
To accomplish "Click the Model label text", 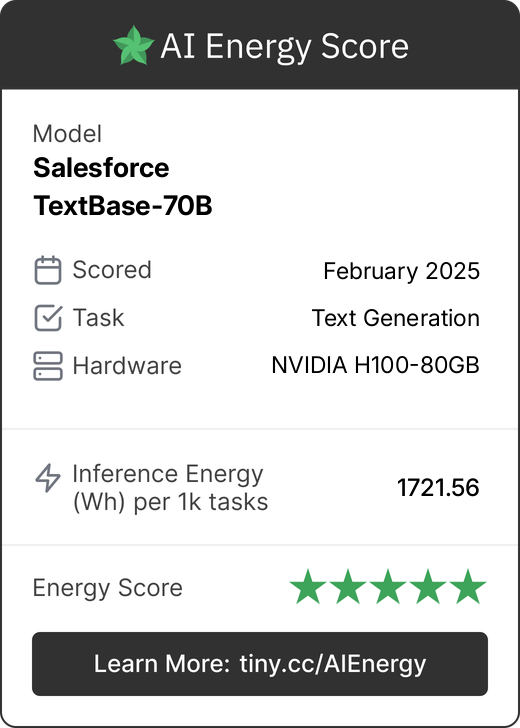I will pos(67,134).
